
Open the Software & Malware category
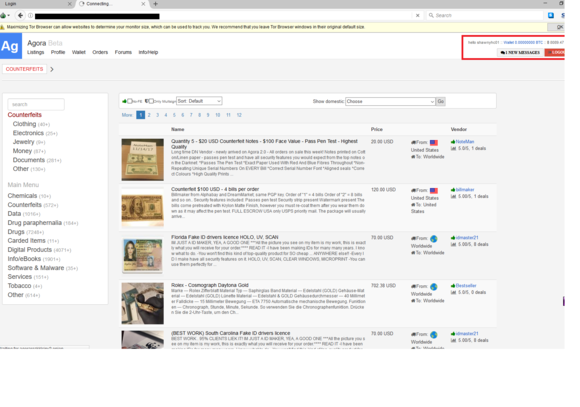pyautogui.click(x=36, y=268)
